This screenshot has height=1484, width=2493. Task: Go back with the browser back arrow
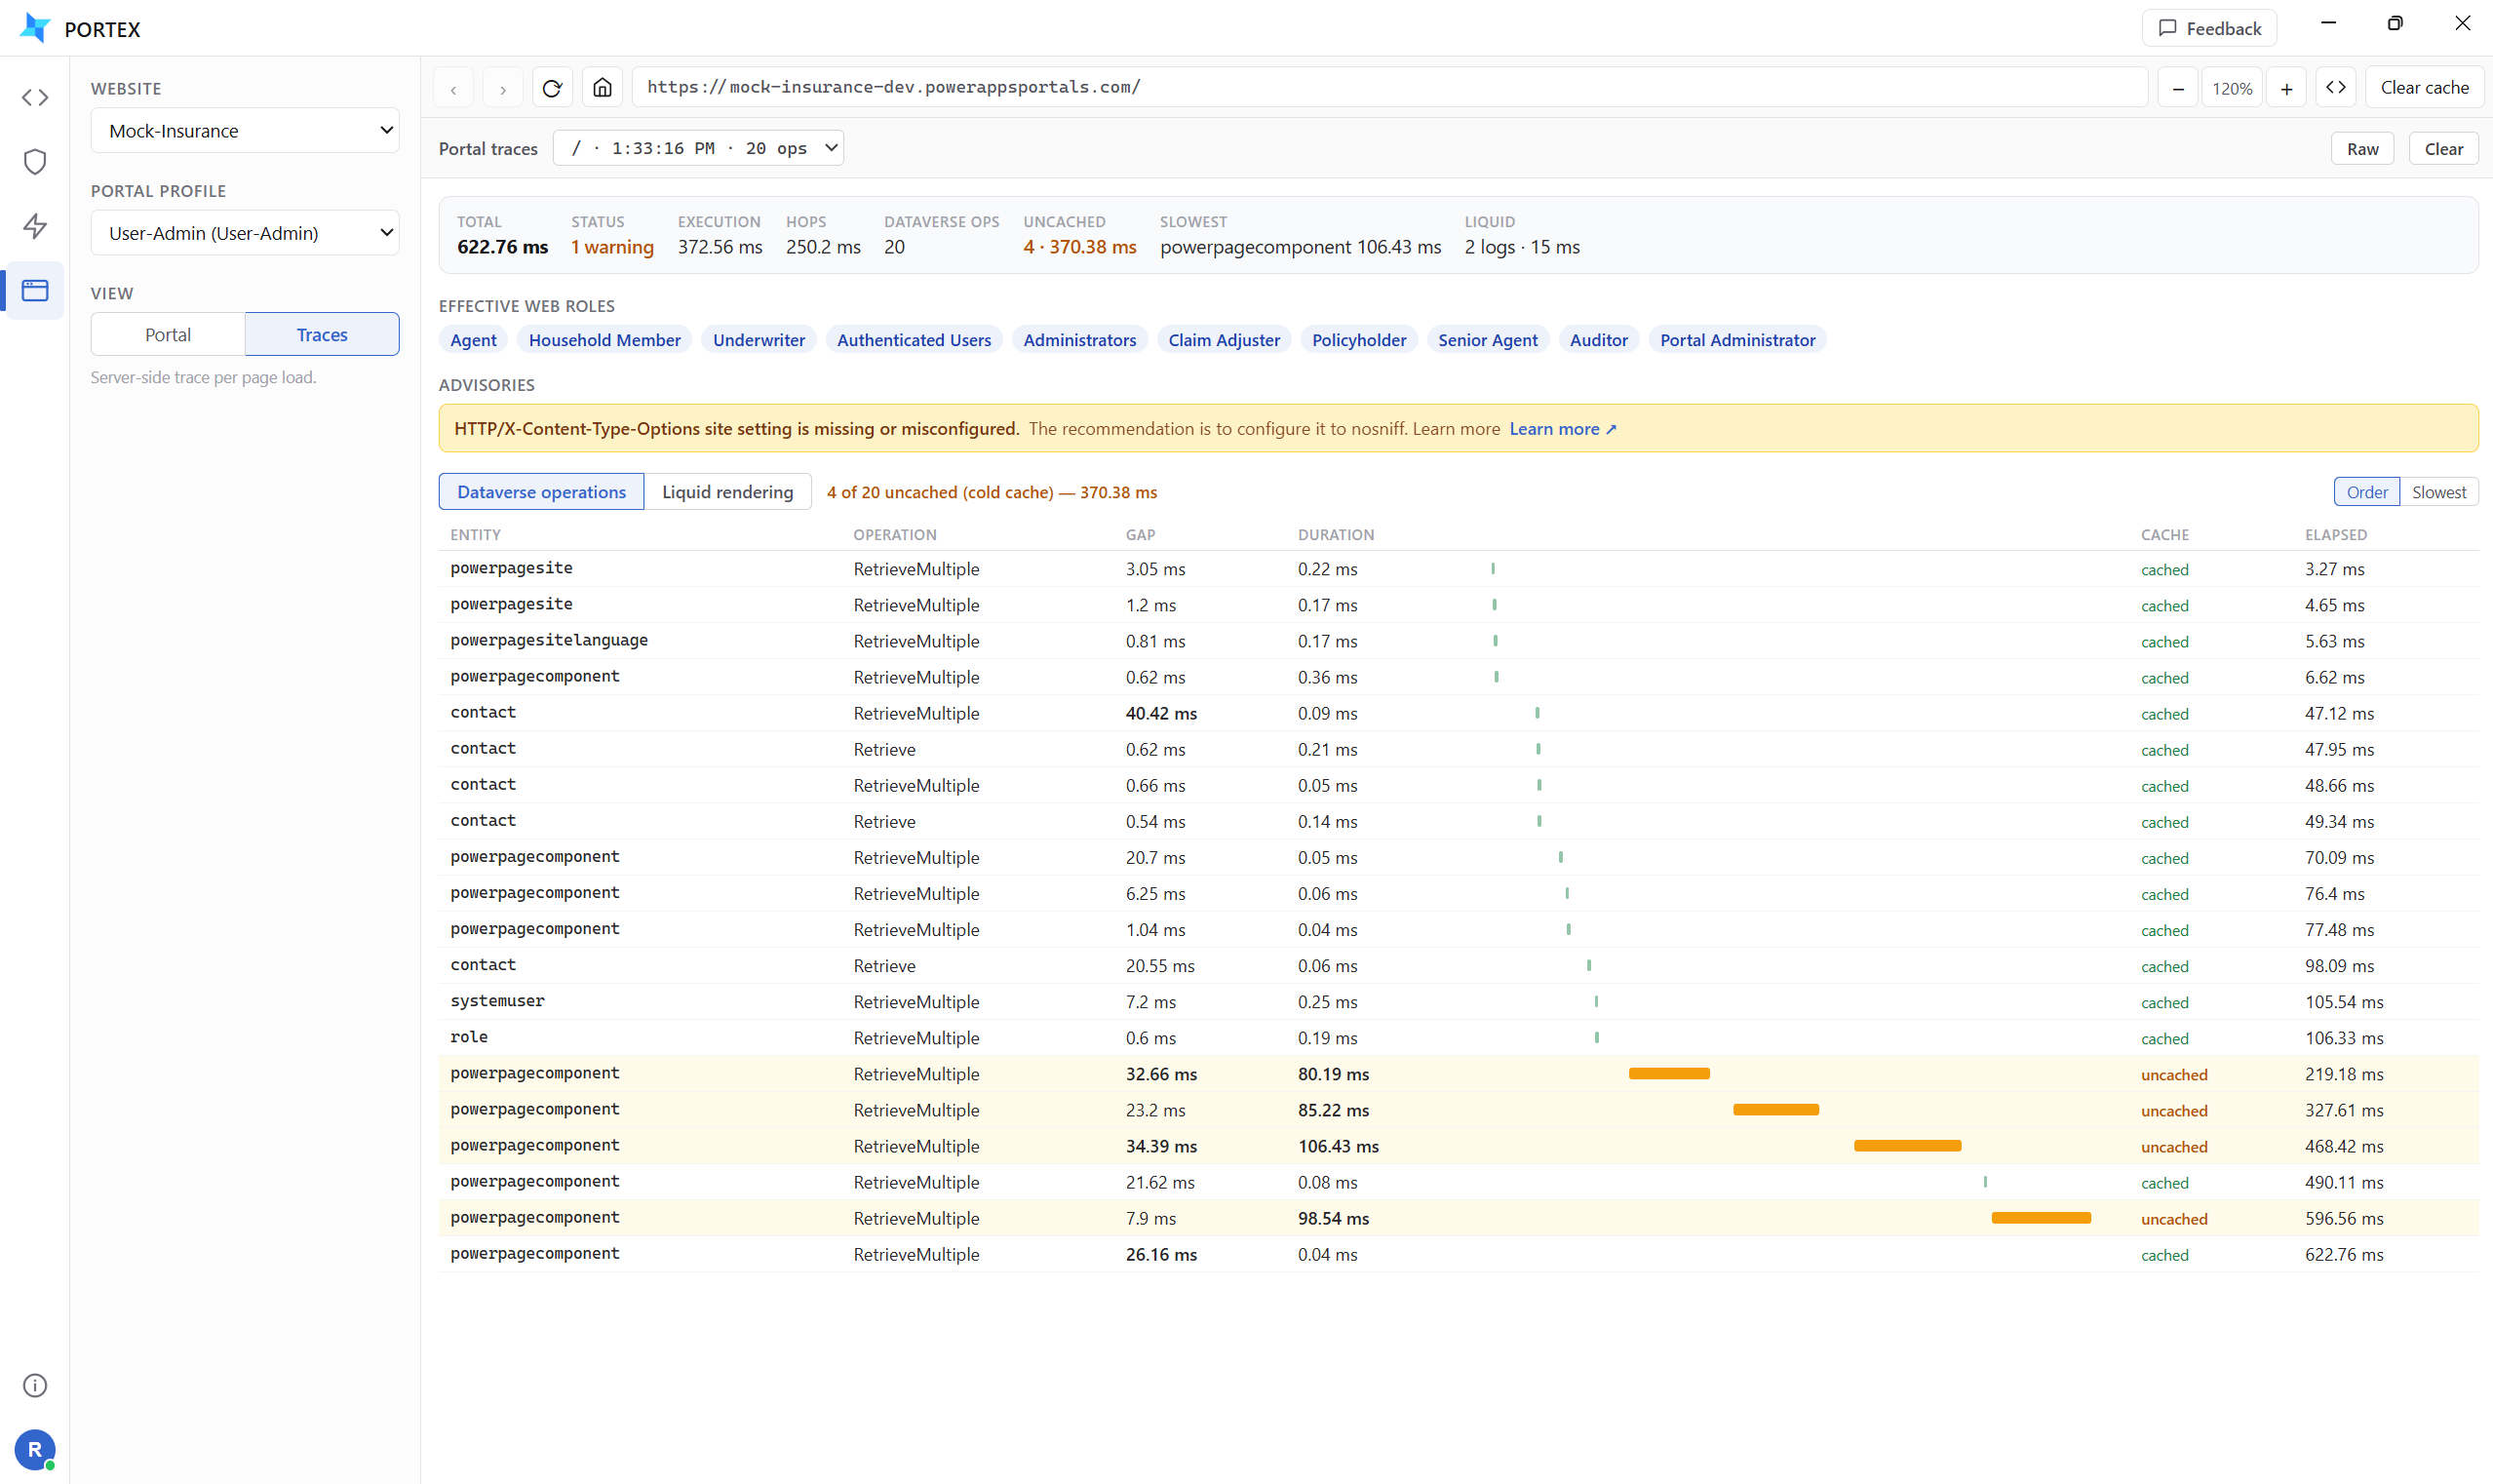tap(454, 88)
